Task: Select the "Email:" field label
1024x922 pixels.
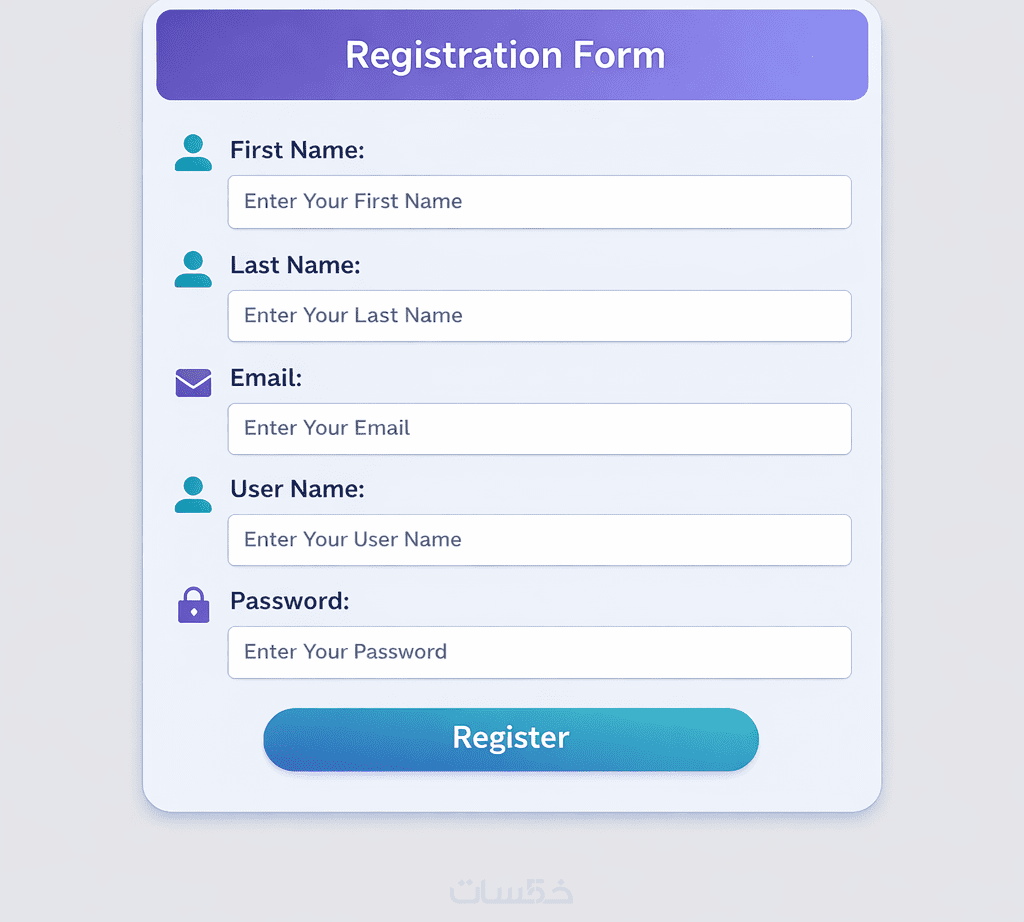Action: click(x=266, y=378)
